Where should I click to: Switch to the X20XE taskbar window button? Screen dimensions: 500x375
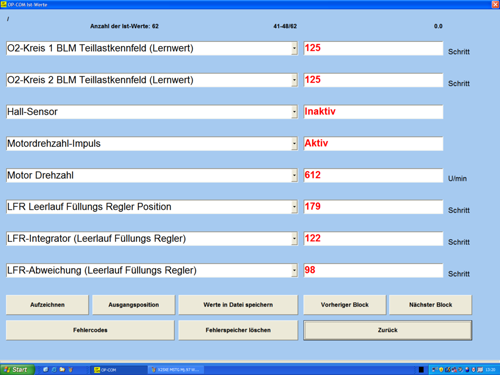[176, 370]
